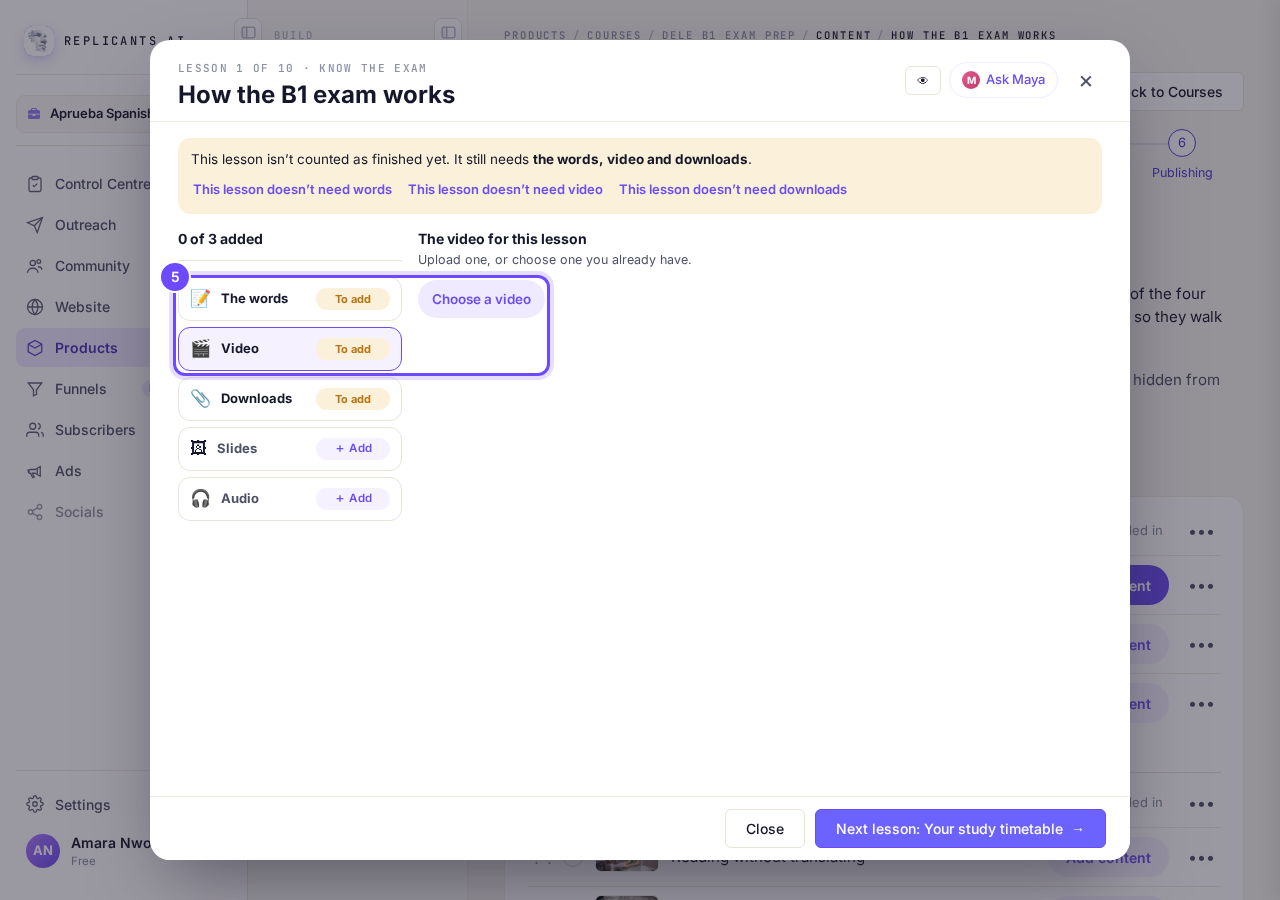Click 'This lesson doesn't need downloads' link

pyautogui.click(x=733, y=189)
